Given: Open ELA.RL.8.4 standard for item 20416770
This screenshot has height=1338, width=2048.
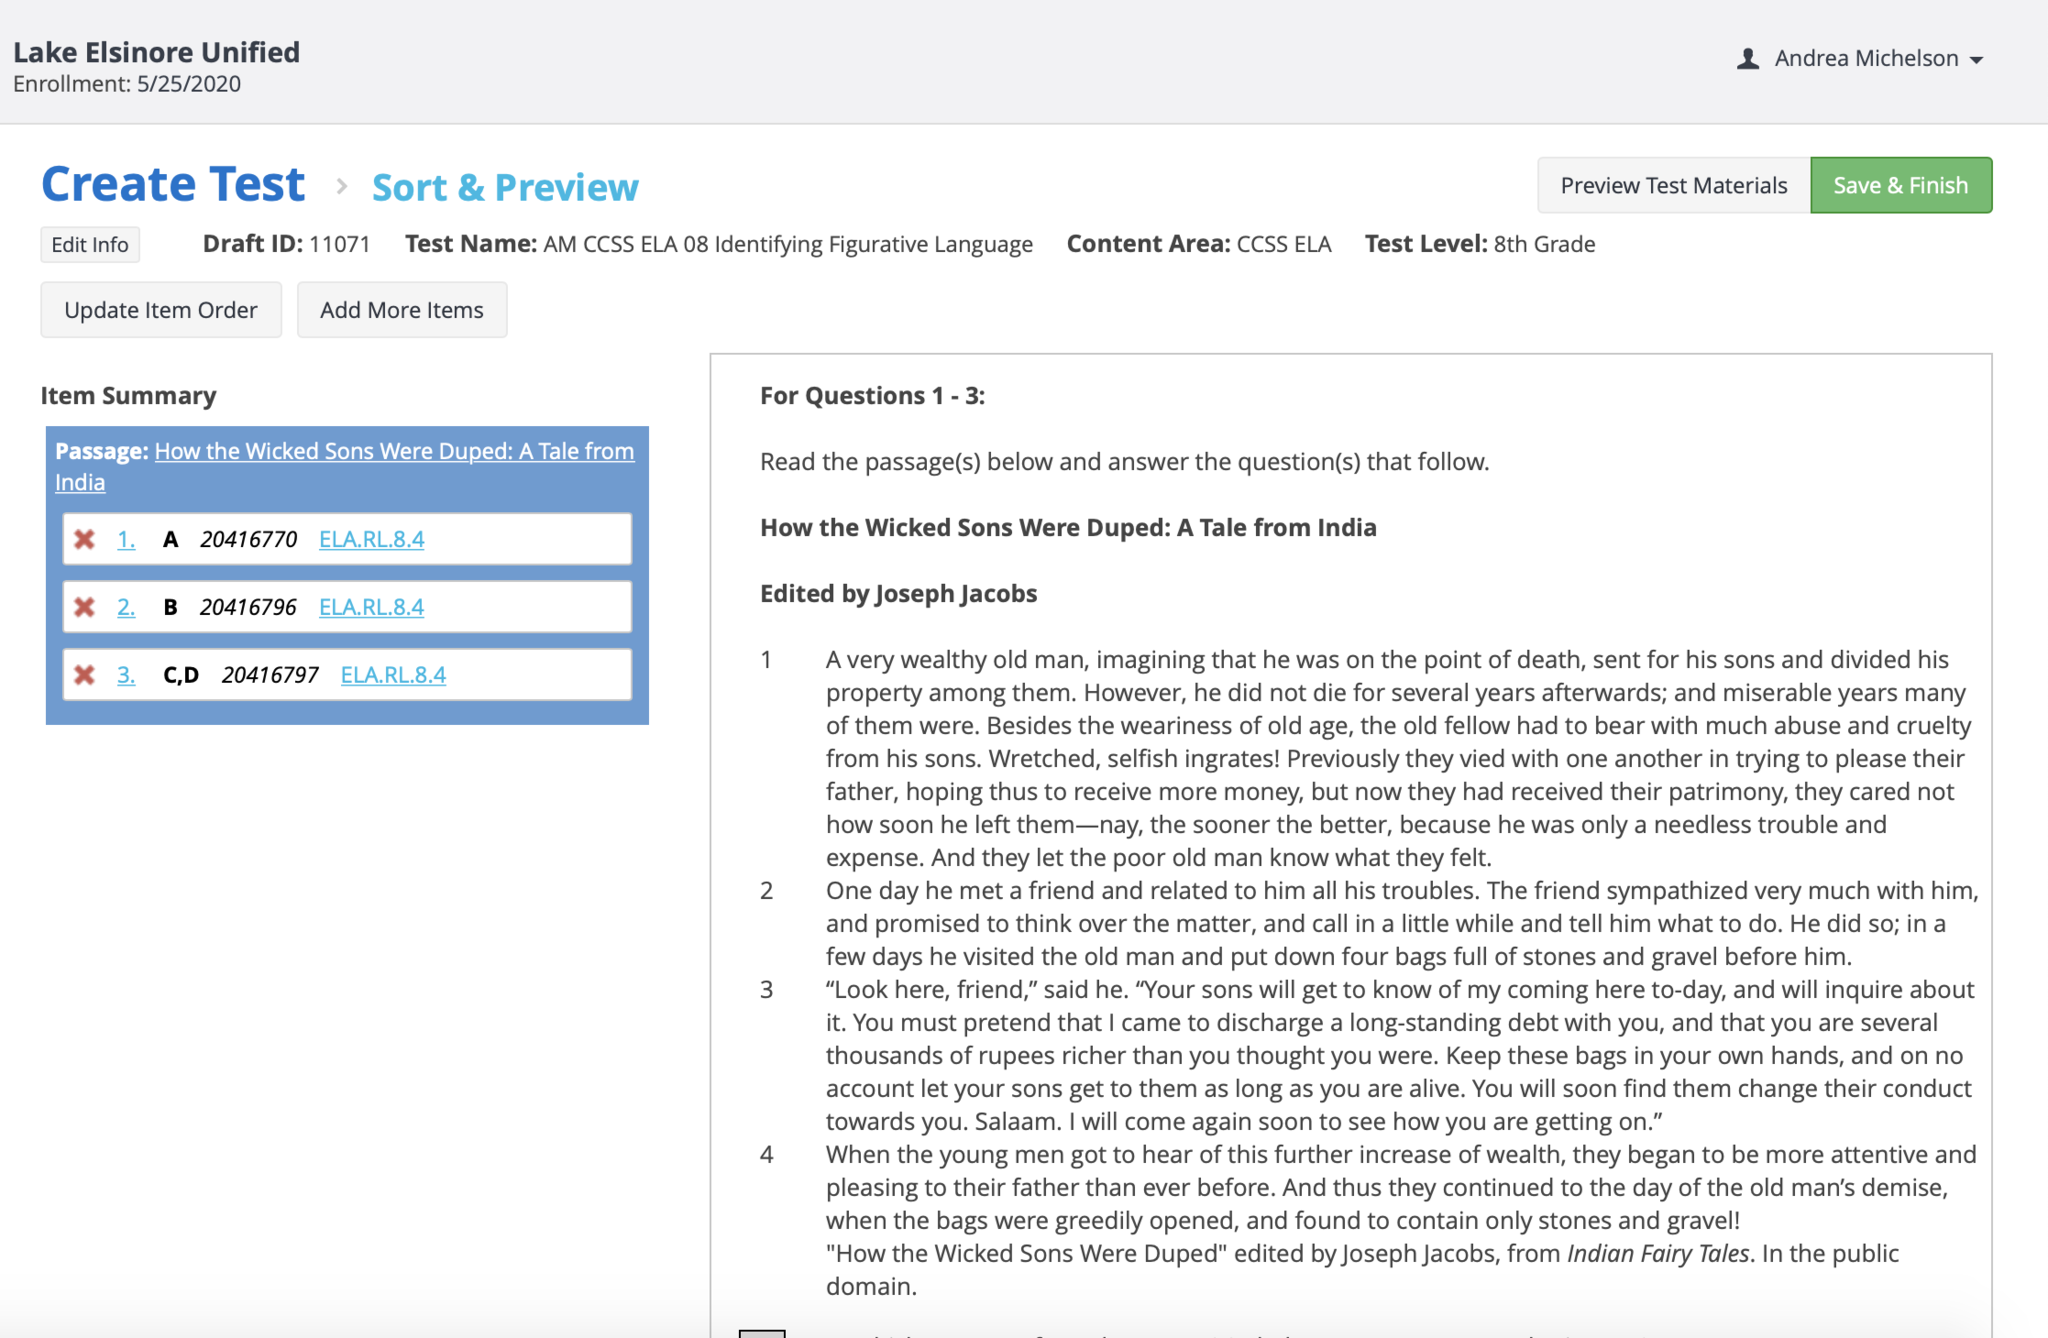Looking at the screenshot, I should tap(371, 540).
